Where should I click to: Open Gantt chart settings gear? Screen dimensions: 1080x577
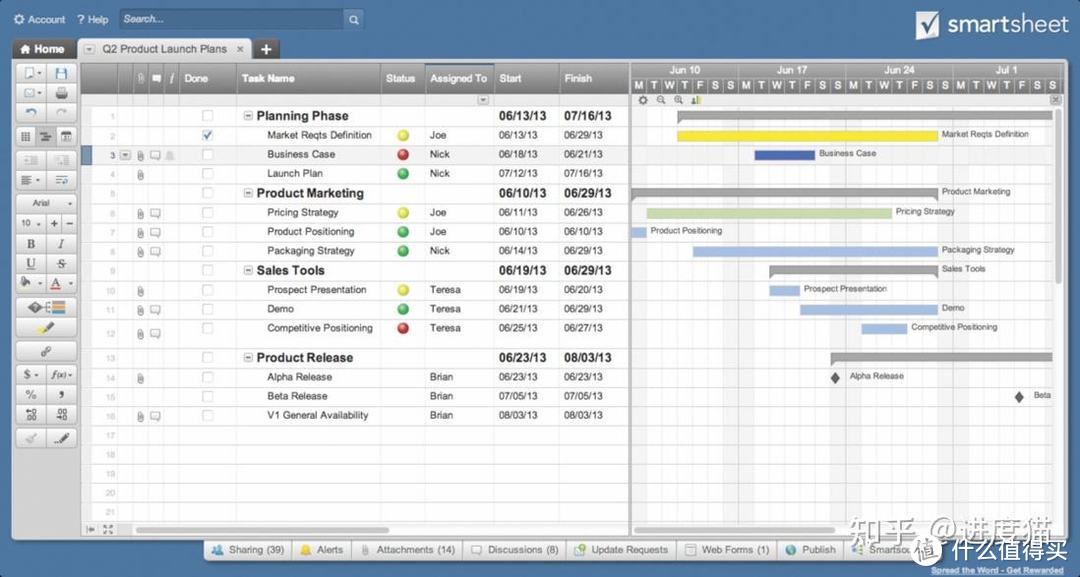click(643, 101)
